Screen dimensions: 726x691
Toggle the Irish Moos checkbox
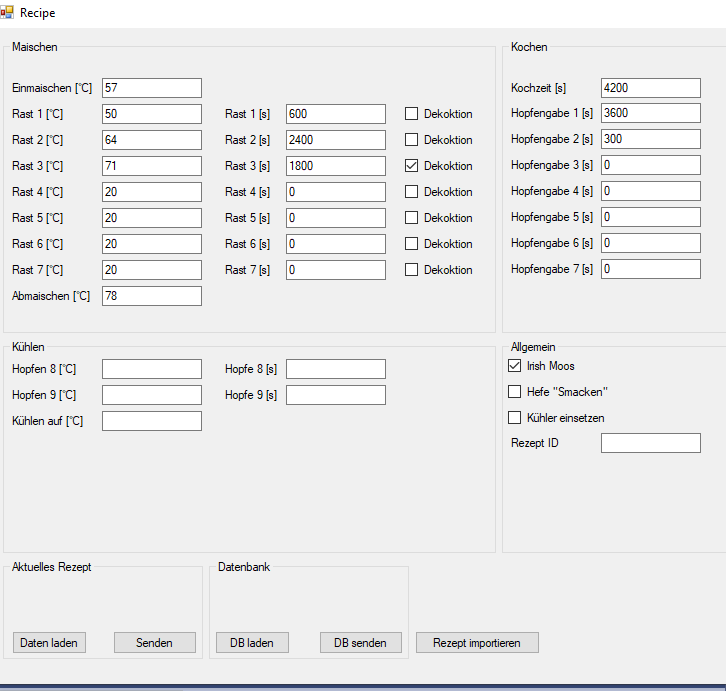pyautogui.click(x=515, y=366)
